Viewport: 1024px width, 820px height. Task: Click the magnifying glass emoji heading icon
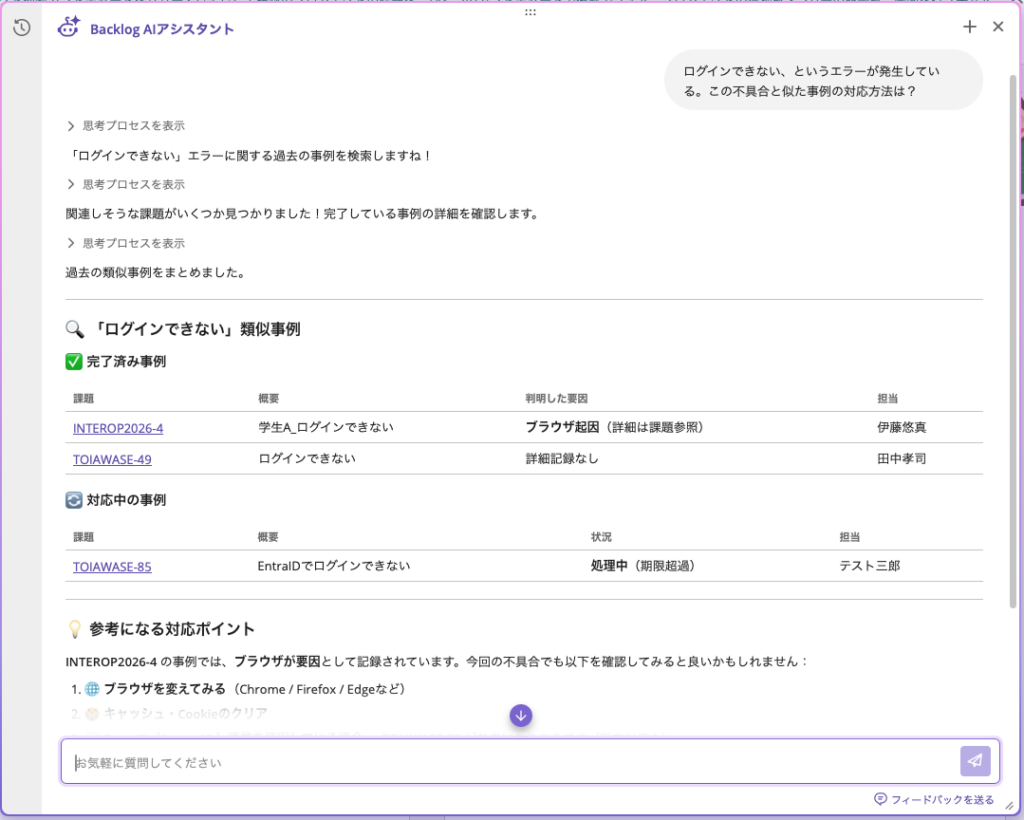tap(74, 329)
